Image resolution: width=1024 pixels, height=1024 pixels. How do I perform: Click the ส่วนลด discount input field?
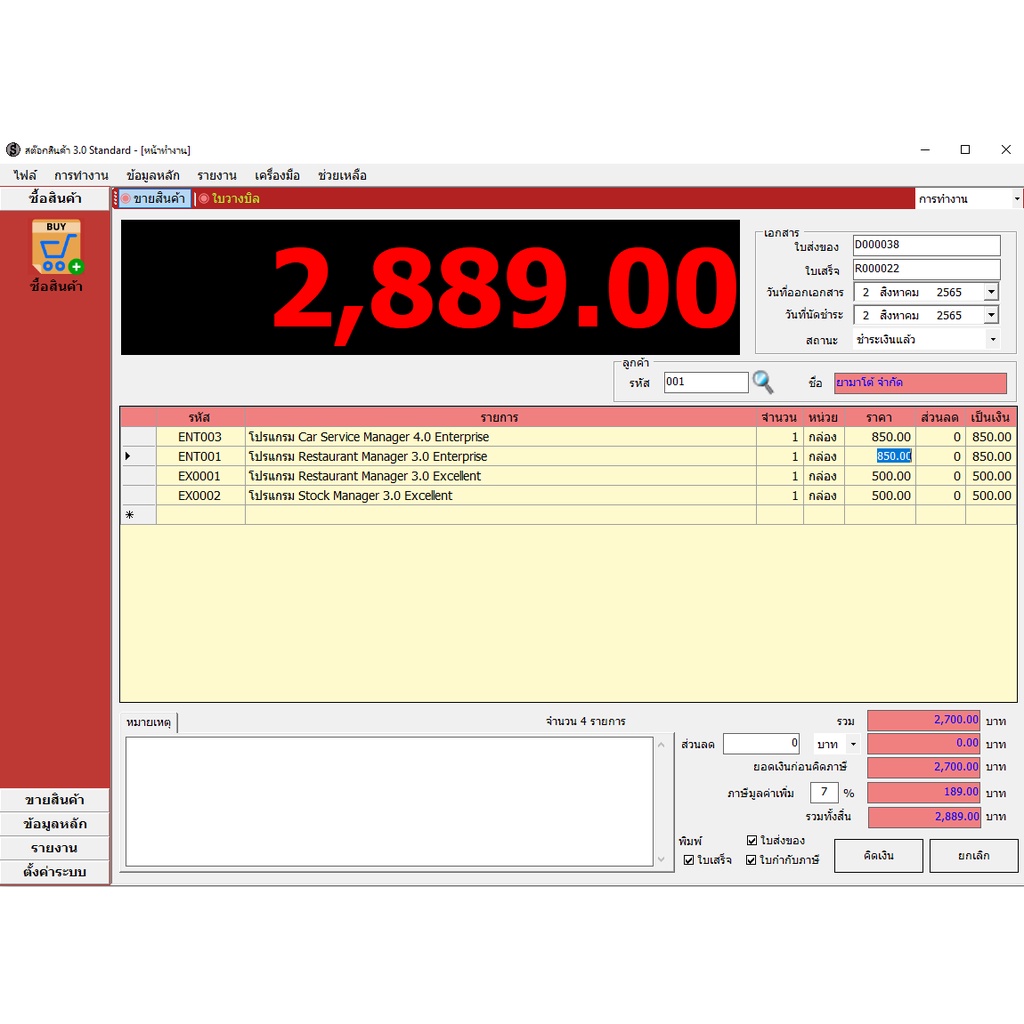(761, 743)
